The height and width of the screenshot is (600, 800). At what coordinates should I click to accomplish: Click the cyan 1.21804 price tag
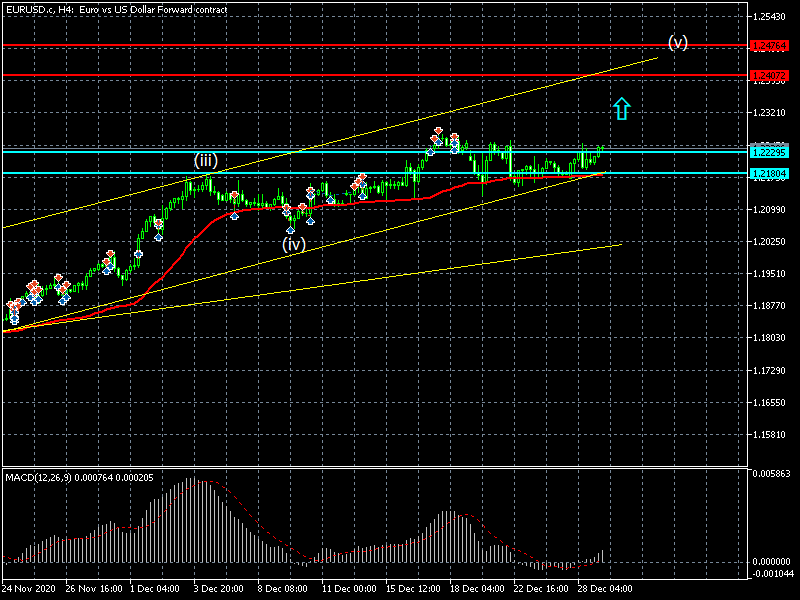click(770, 174)
